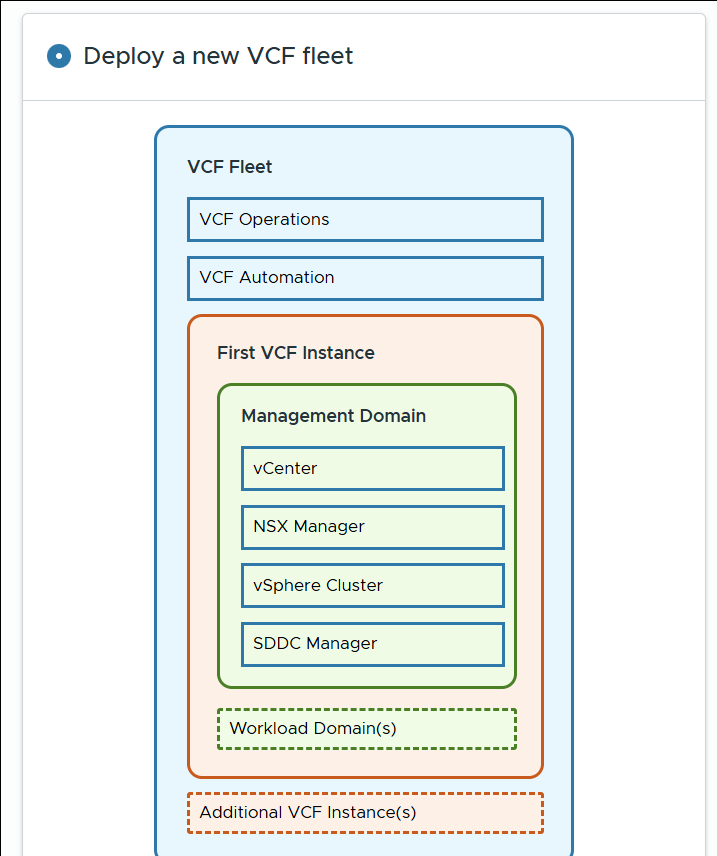Click orange area below the Workload Domain(s) box

pos(365,763)
